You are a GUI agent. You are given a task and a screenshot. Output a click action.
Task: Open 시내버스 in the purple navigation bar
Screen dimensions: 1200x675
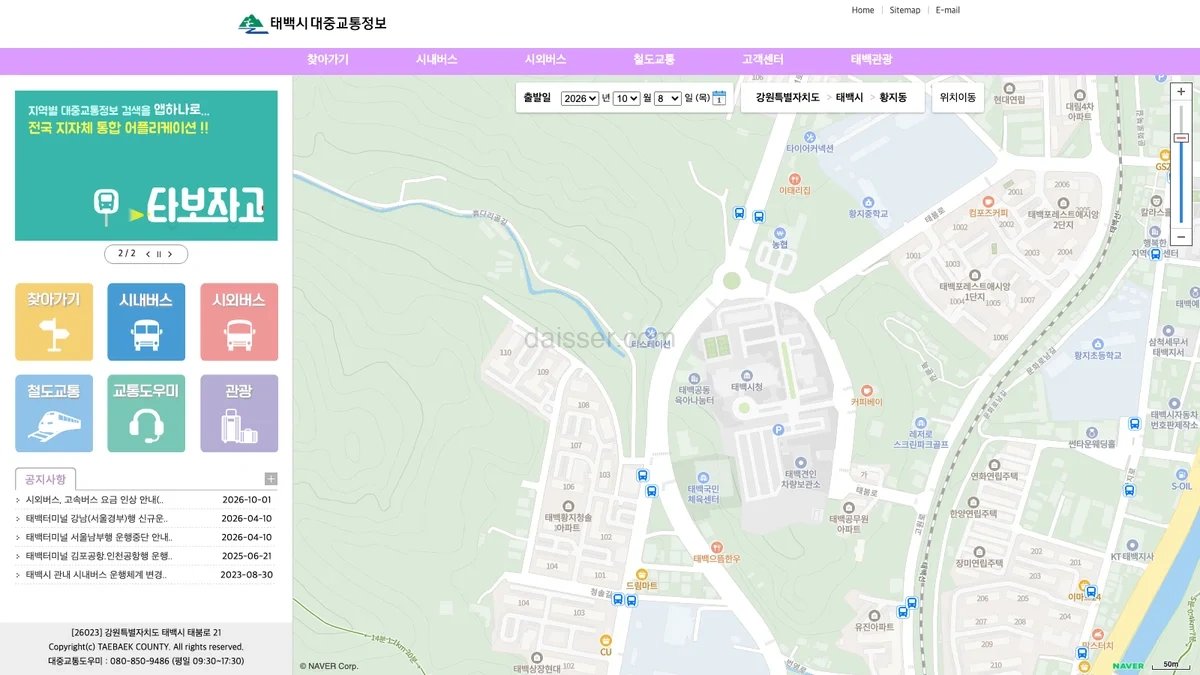coord(437,60)
